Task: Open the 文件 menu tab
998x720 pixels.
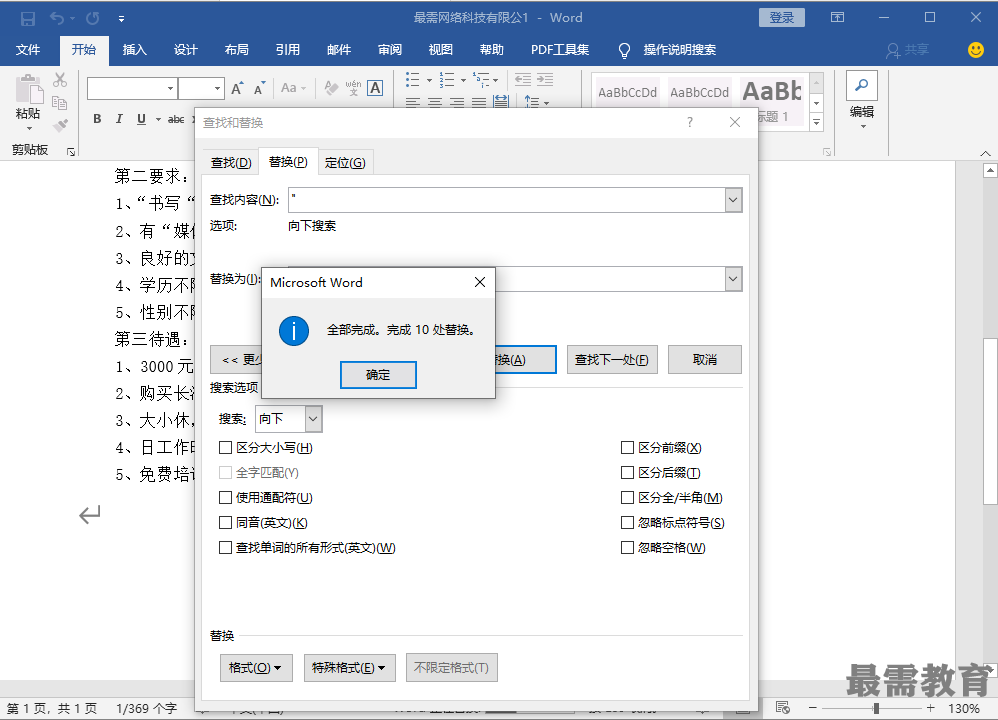Action: (x=28, y=50)
